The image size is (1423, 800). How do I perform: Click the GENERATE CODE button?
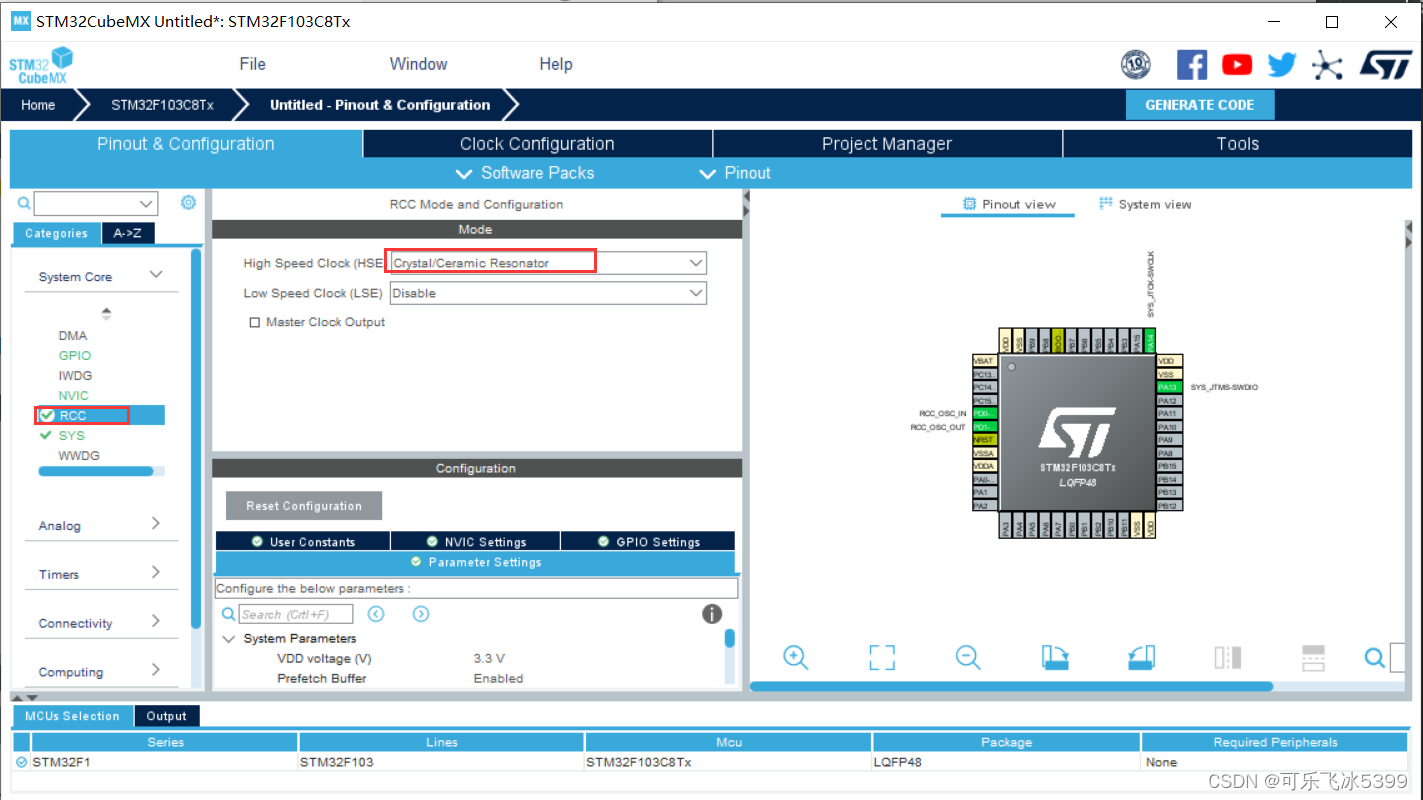1200,105
